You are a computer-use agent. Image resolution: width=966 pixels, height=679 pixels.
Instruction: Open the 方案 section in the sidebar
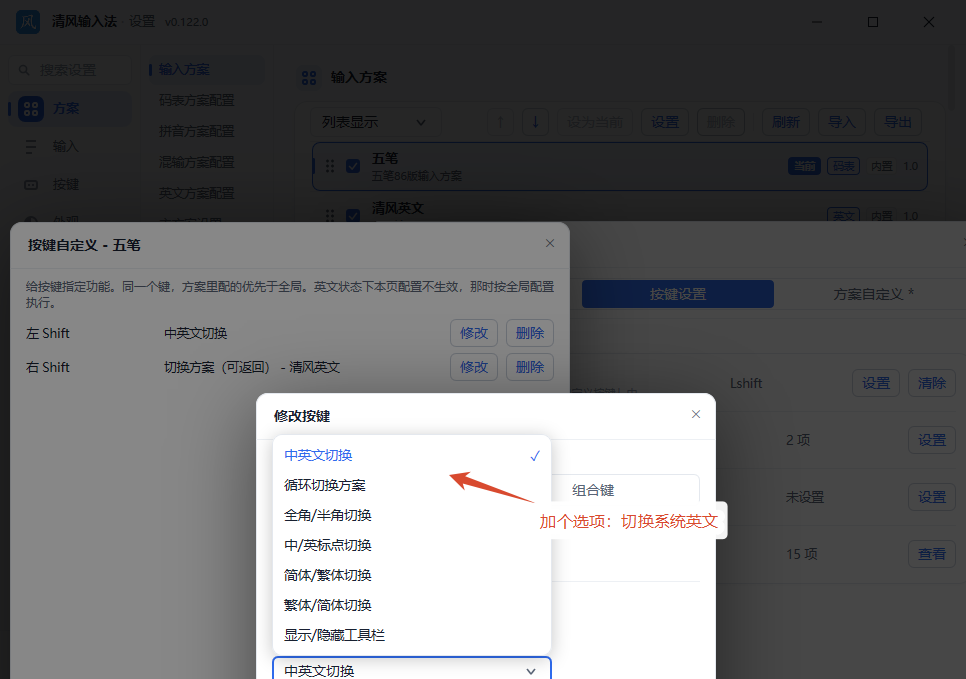click(70, 108)
